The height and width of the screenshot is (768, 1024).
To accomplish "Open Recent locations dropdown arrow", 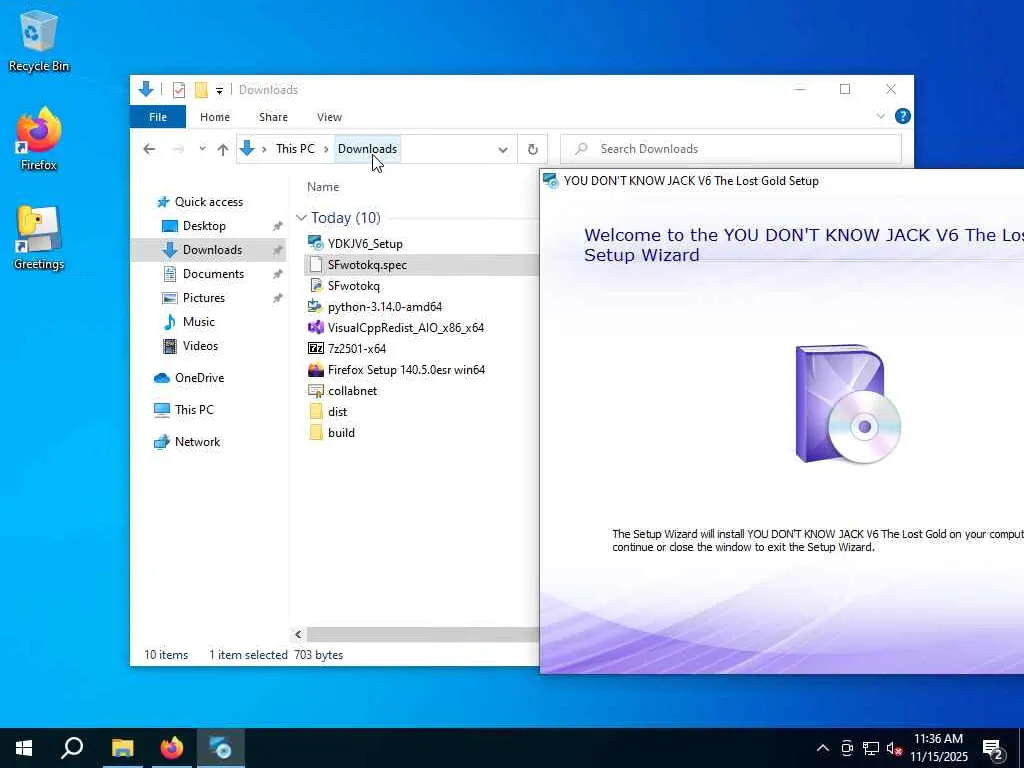I will (202, 150).
